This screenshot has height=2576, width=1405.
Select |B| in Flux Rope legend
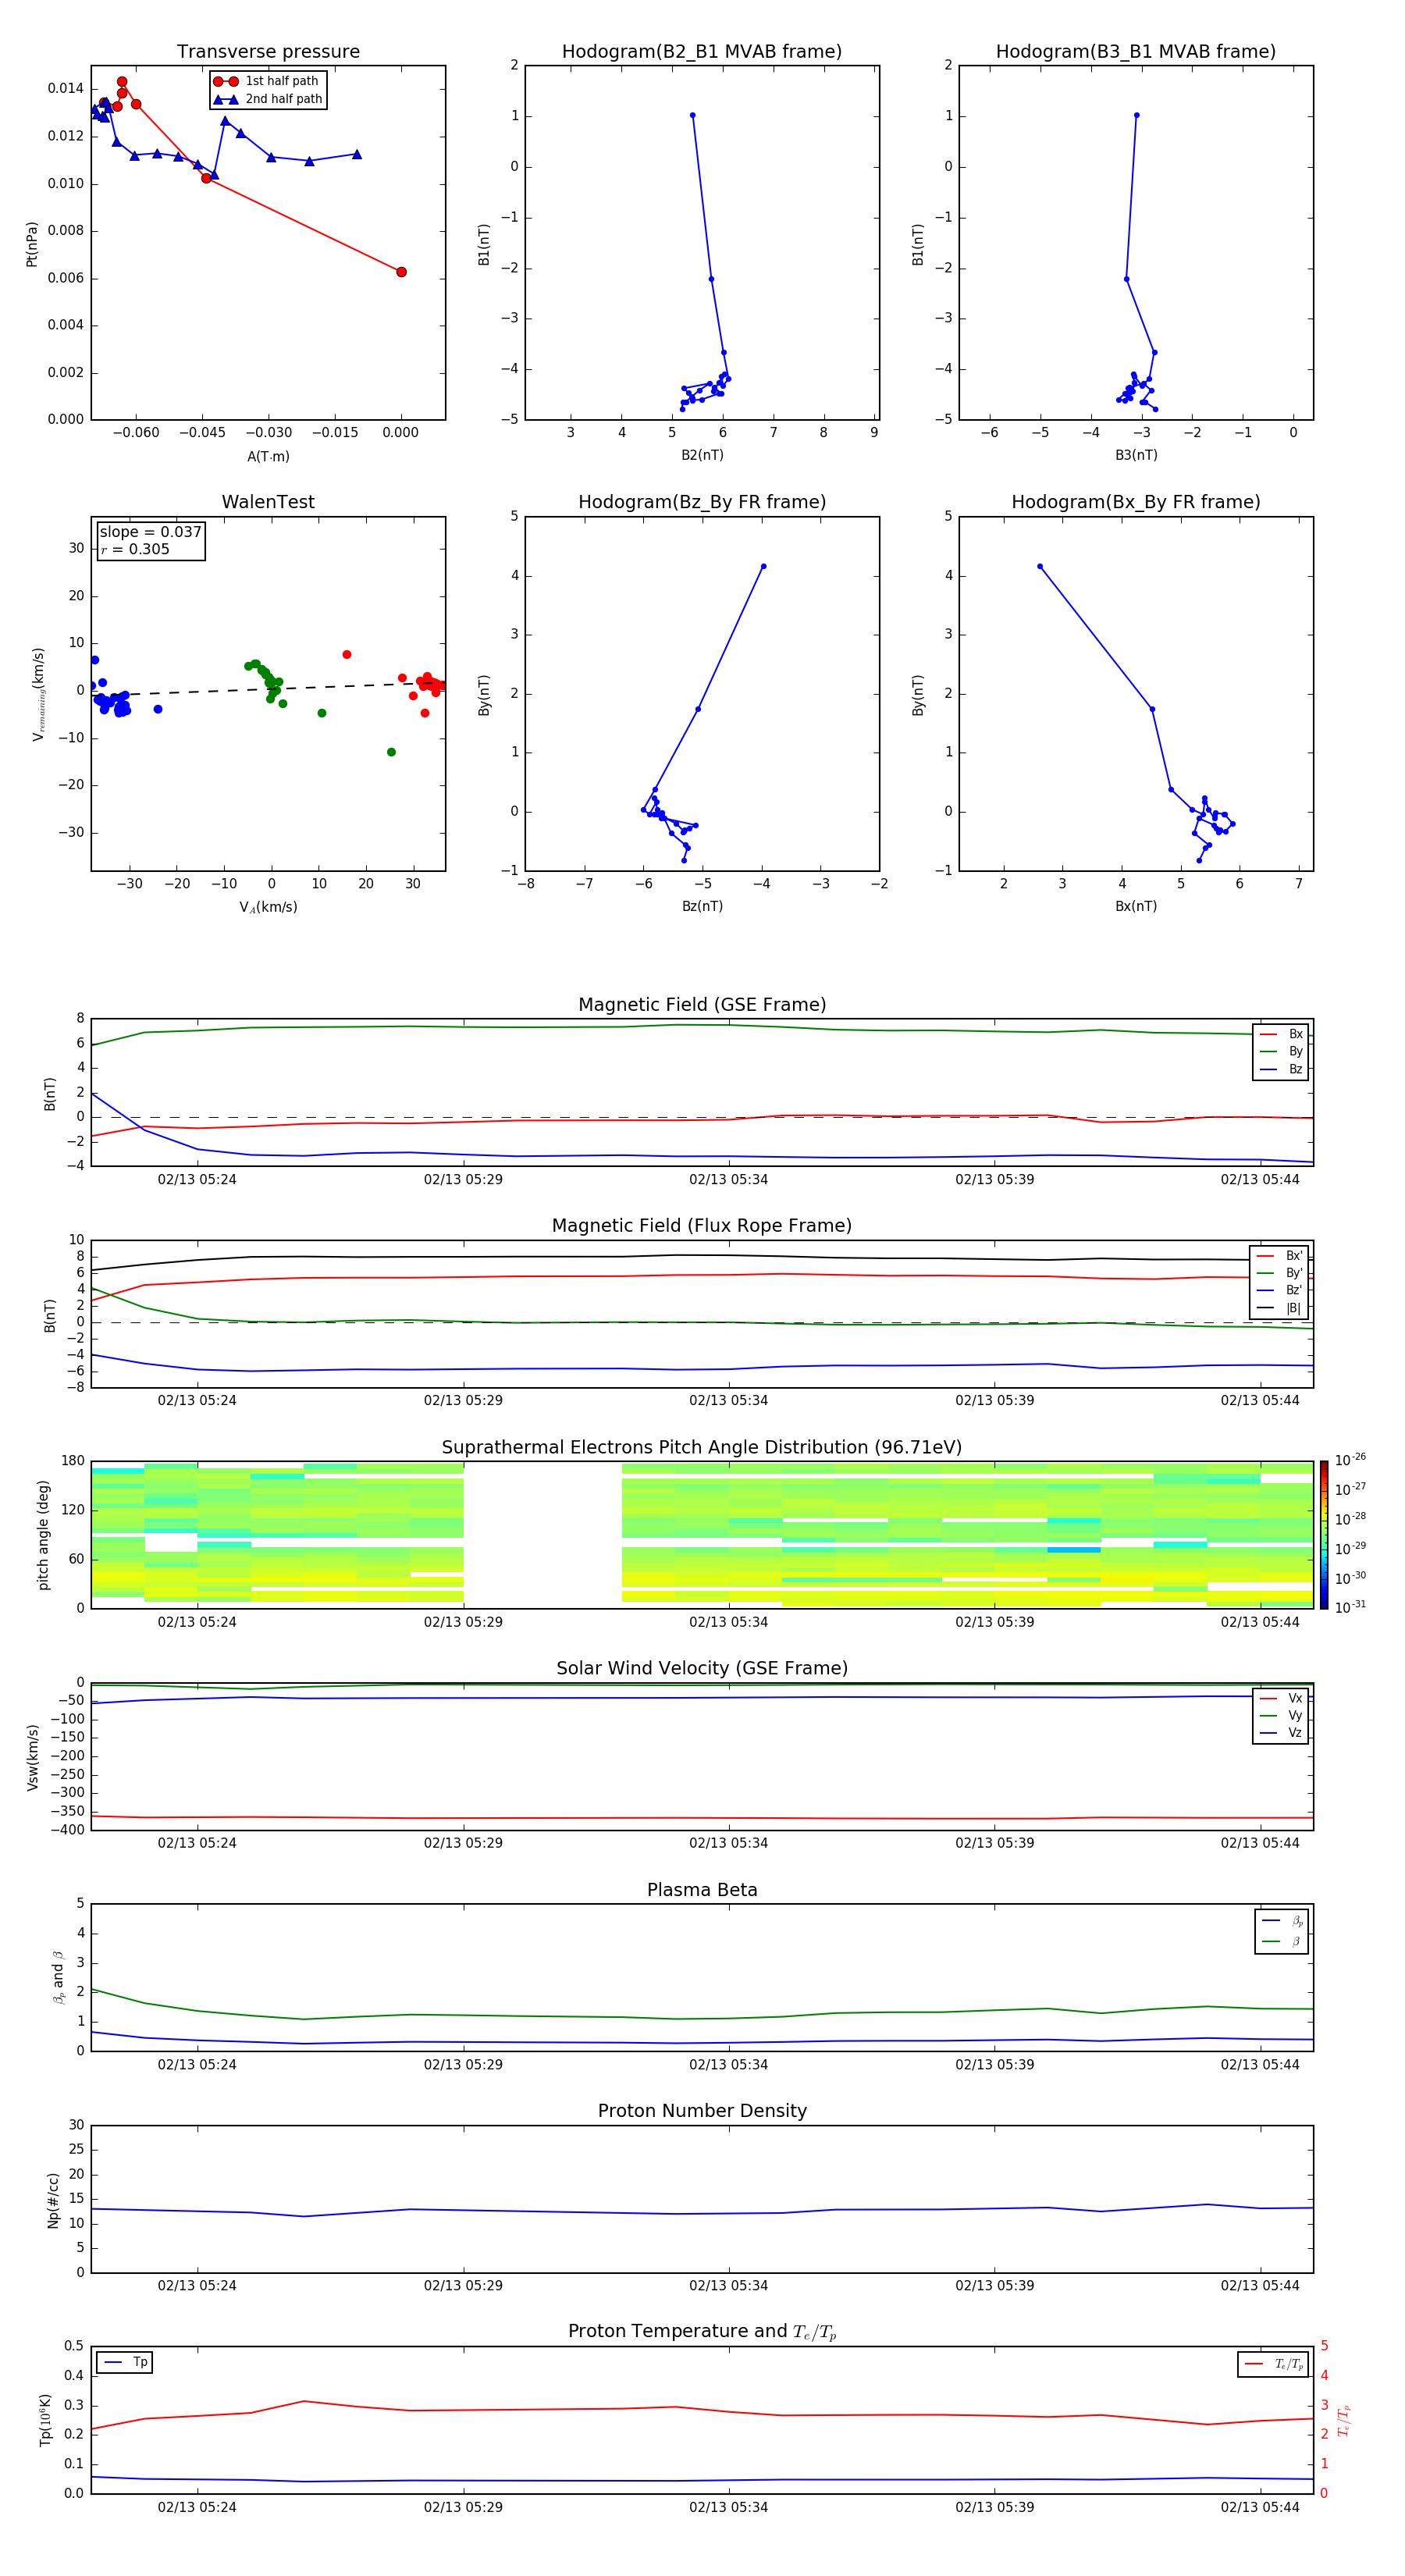tap(1279, 1308)
